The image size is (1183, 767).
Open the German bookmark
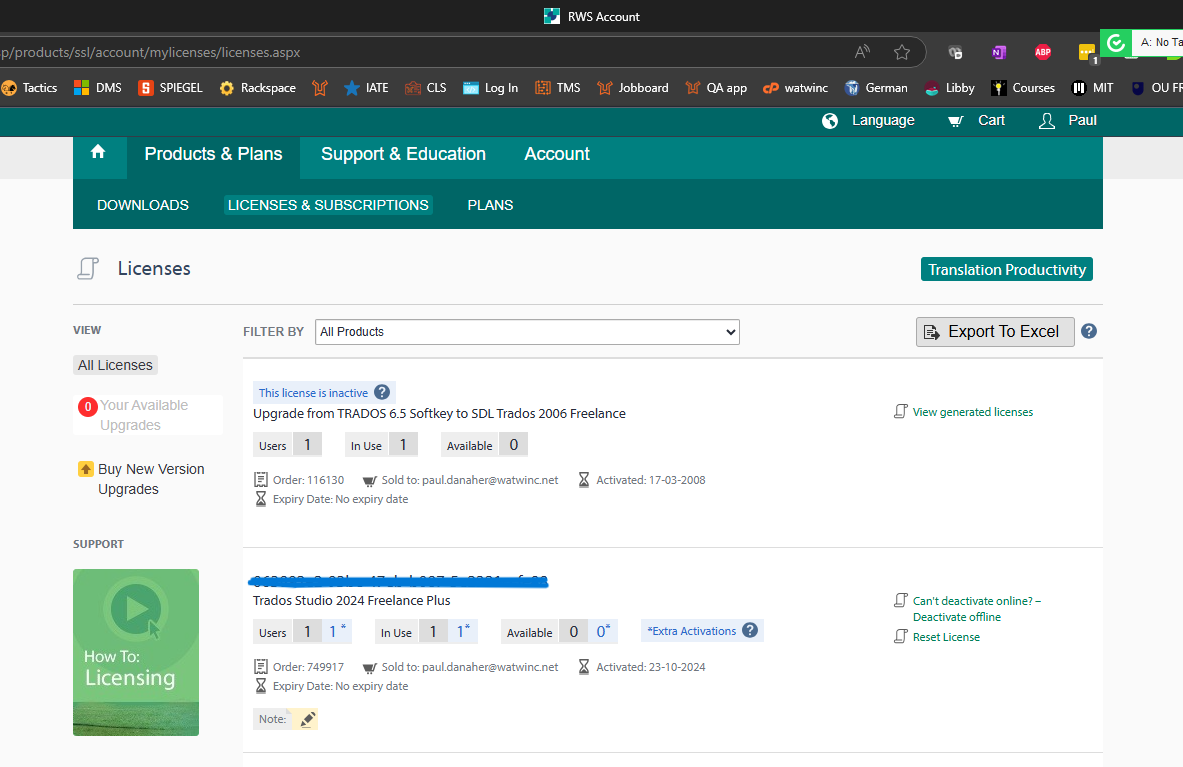coord(876,88)
